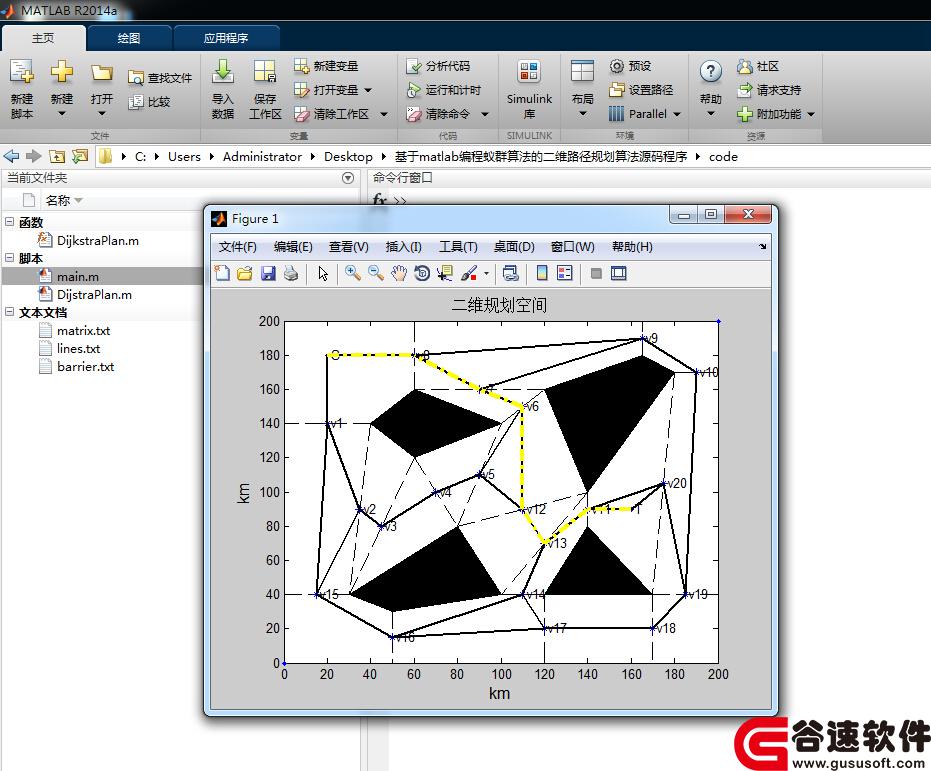
Task: Open 预设 (Preferences) gear
Action: [630, 66]
